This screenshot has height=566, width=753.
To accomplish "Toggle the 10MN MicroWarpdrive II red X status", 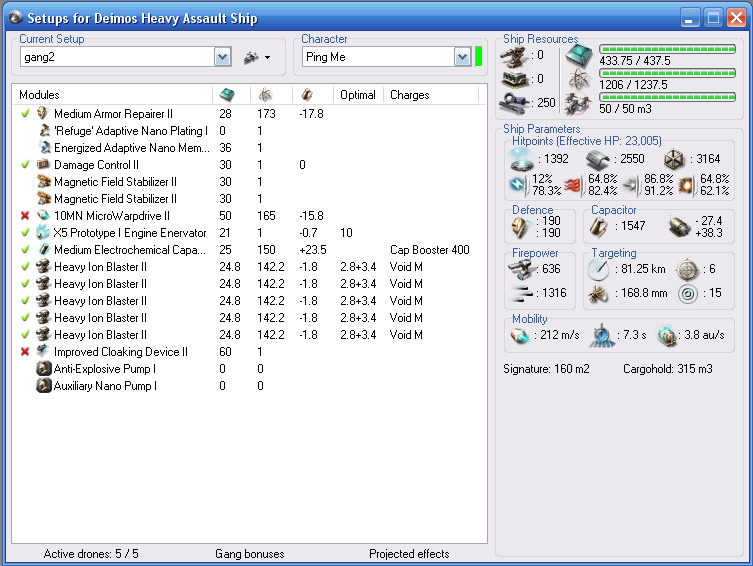I will (25, 216).
